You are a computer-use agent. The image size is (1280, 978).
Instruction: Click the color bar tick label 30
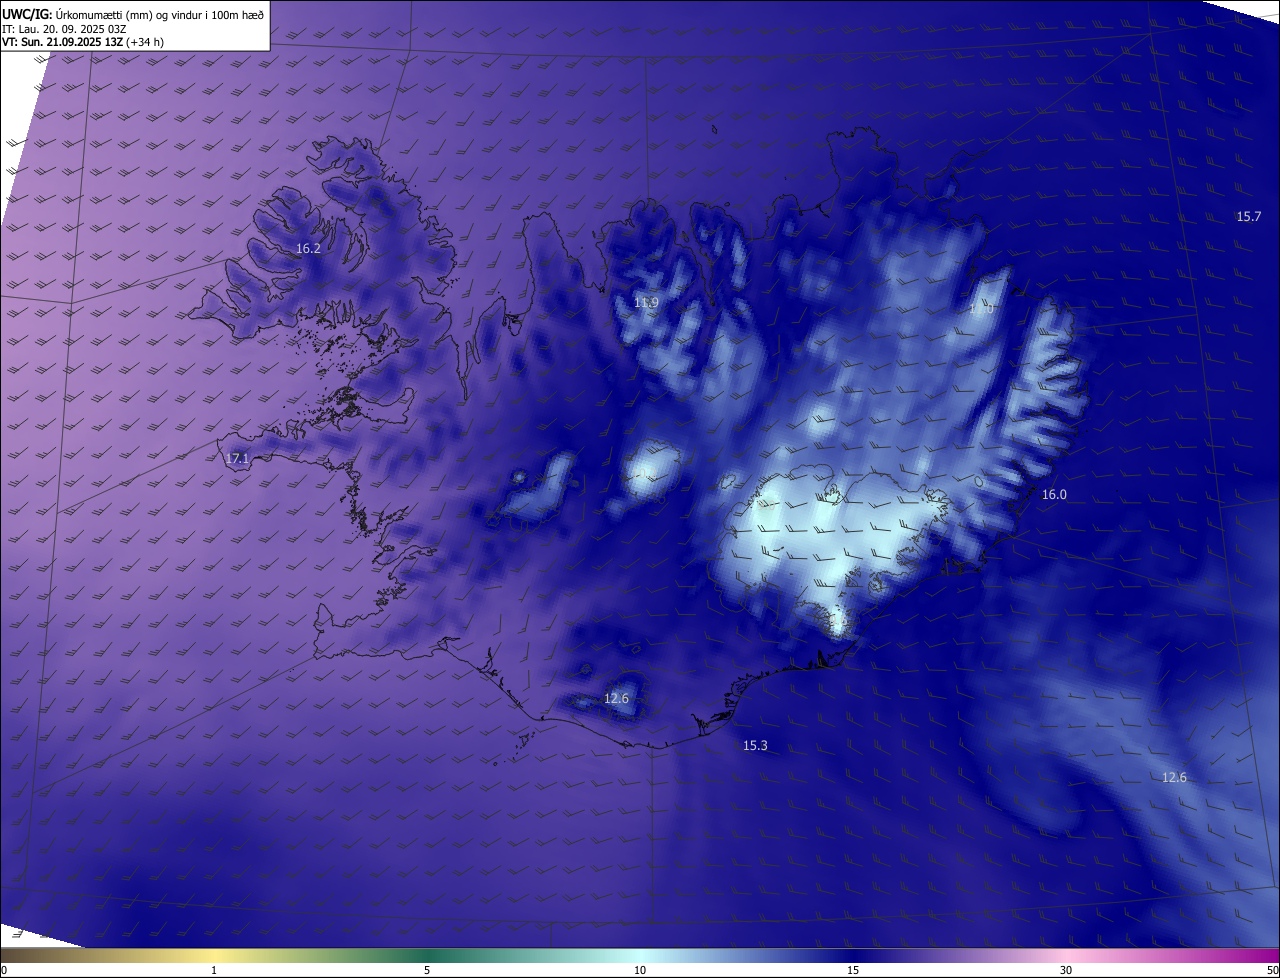[x=1066, y=970]
